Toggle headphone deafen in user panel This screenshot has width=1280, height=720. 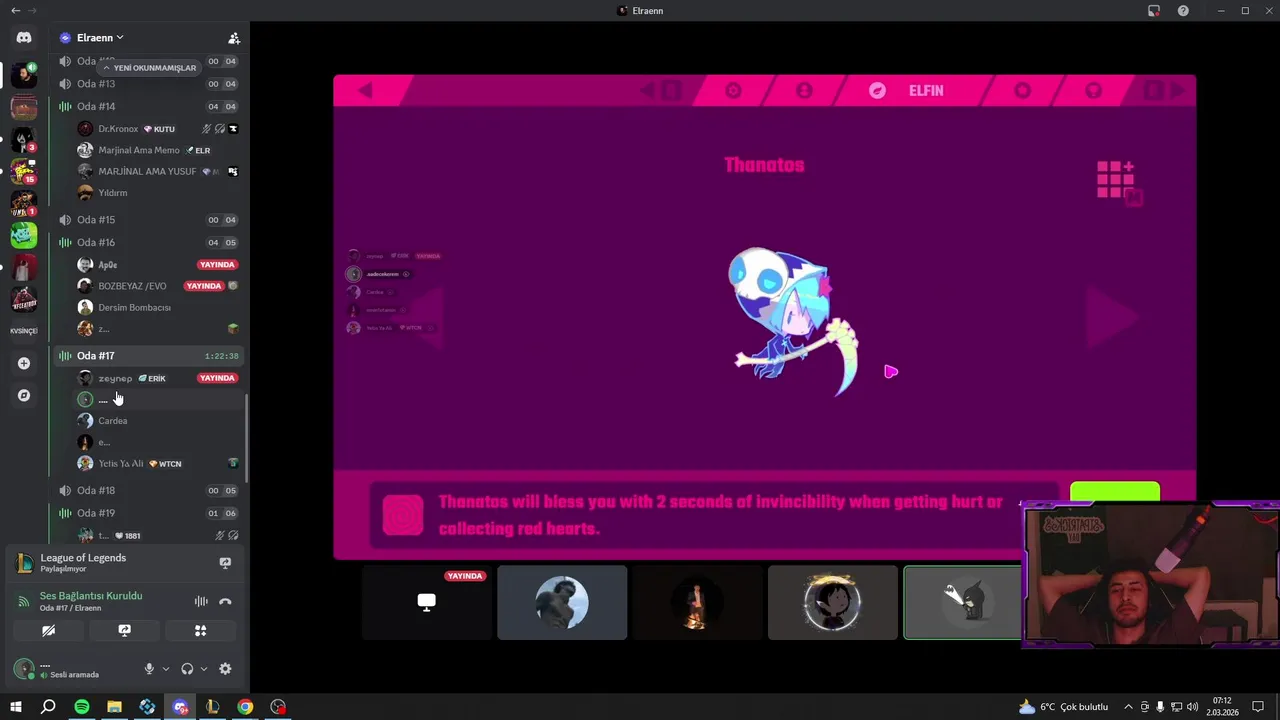[x=187, y=669]
